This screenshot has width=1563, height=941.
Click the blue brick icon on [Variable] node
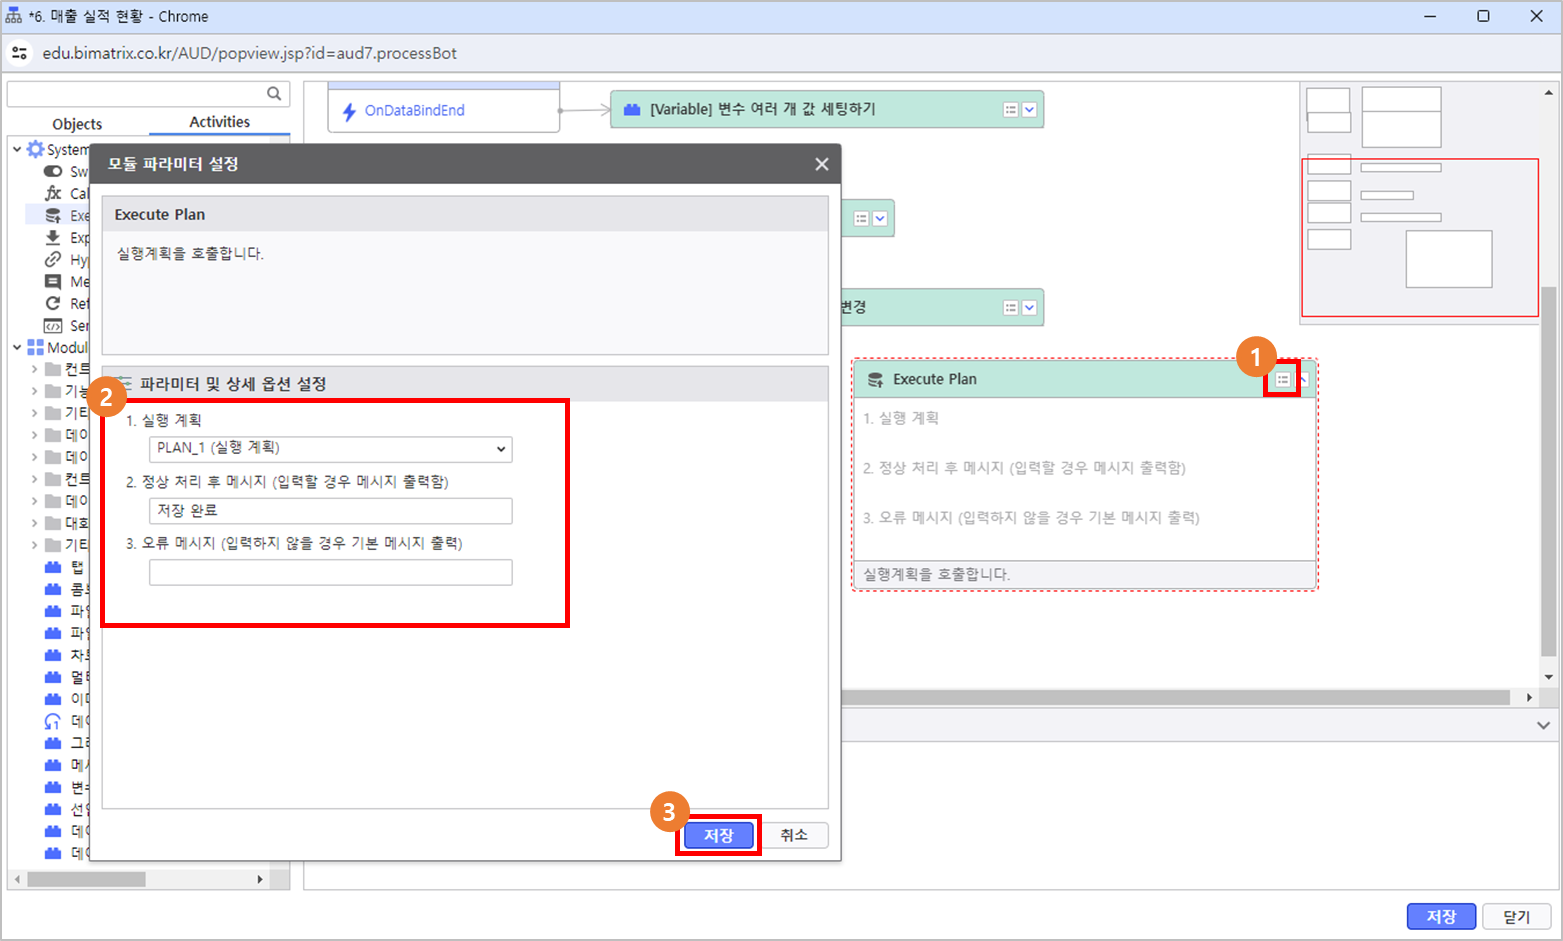(x=632, y=109)
